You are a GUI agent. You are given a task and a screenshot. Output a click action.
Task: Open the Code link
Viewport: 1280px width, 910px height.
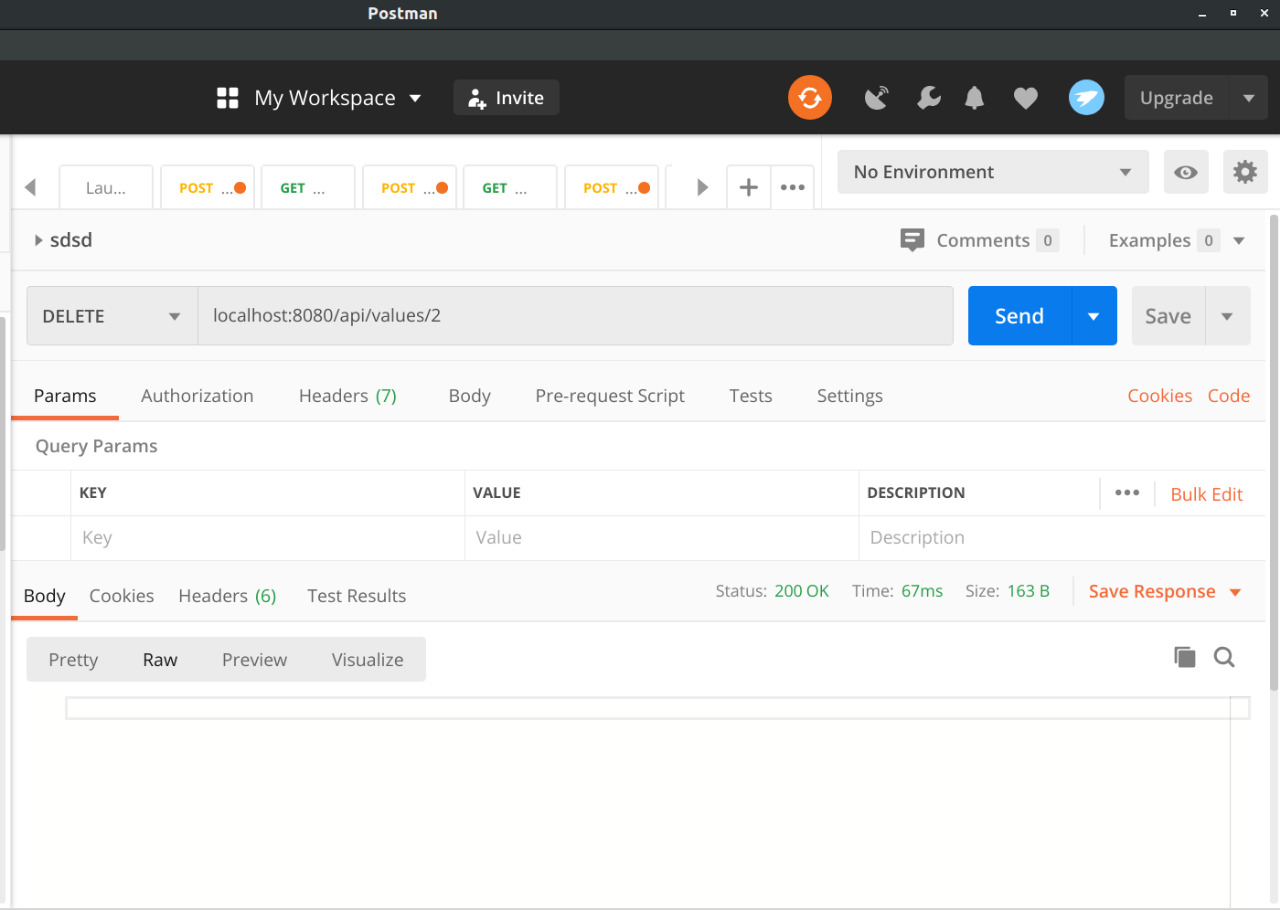pyautogui.click(x=1229, y=396)
